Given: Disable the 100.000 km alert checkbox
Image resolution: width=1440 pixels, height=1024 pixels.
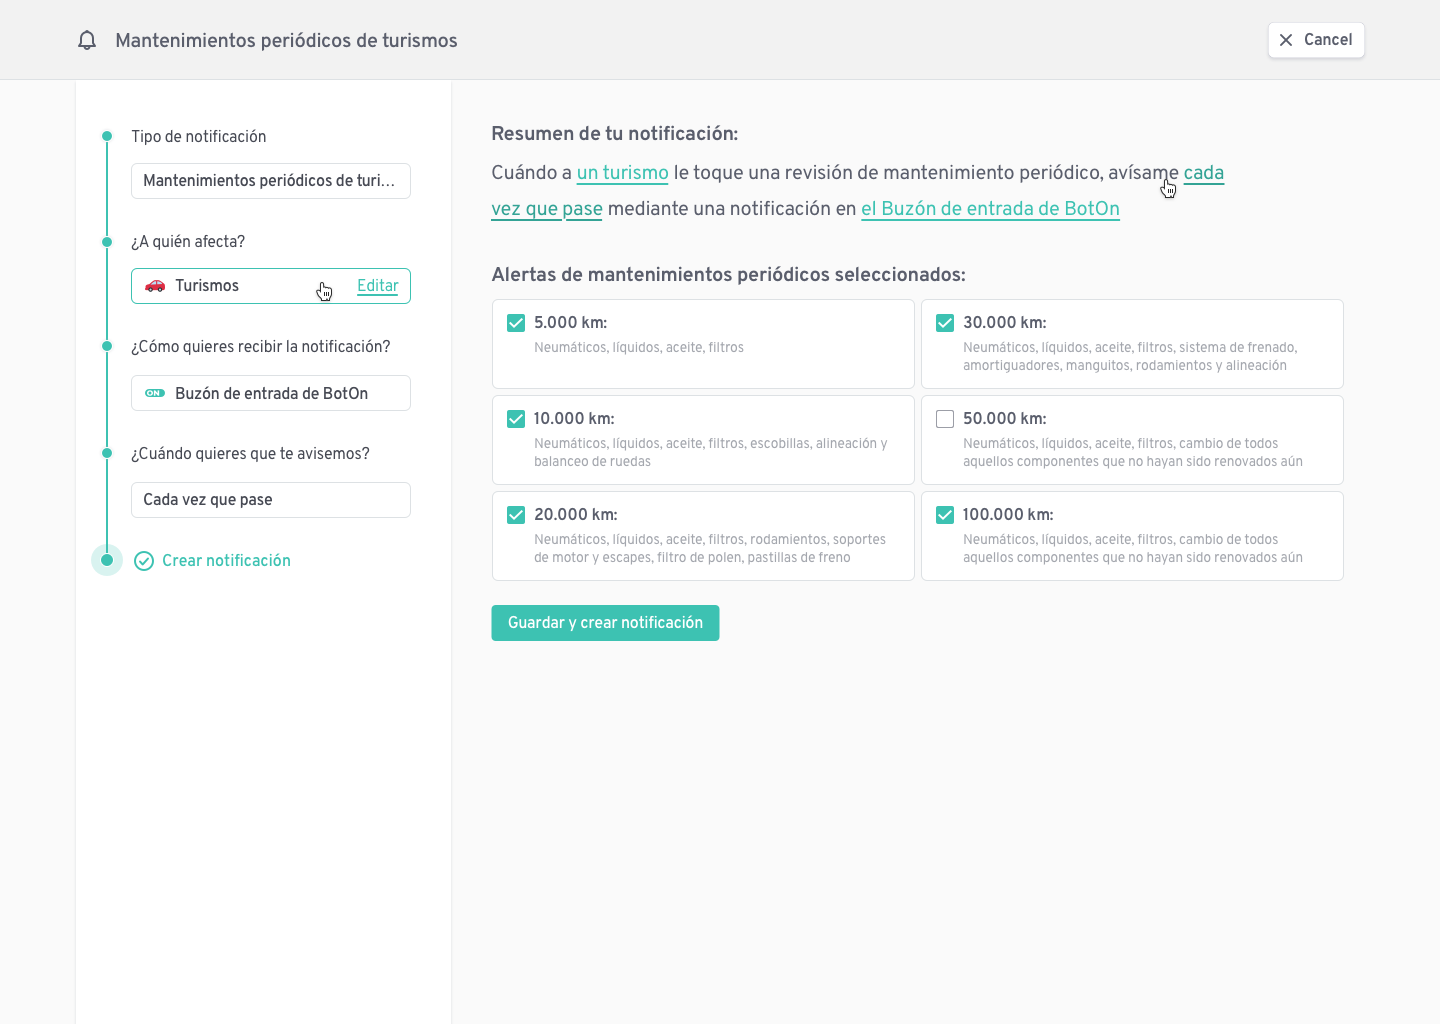Looking at the screenshot, I should (945, 514).
